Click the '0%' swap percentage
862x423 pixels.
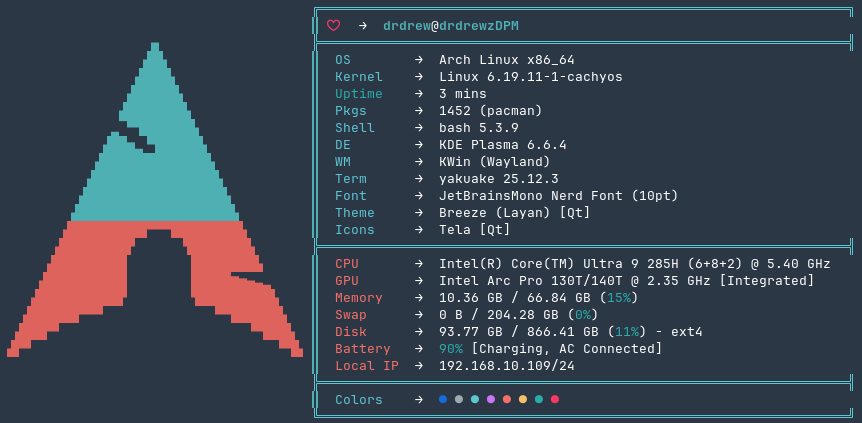click(x=583, y=315)
